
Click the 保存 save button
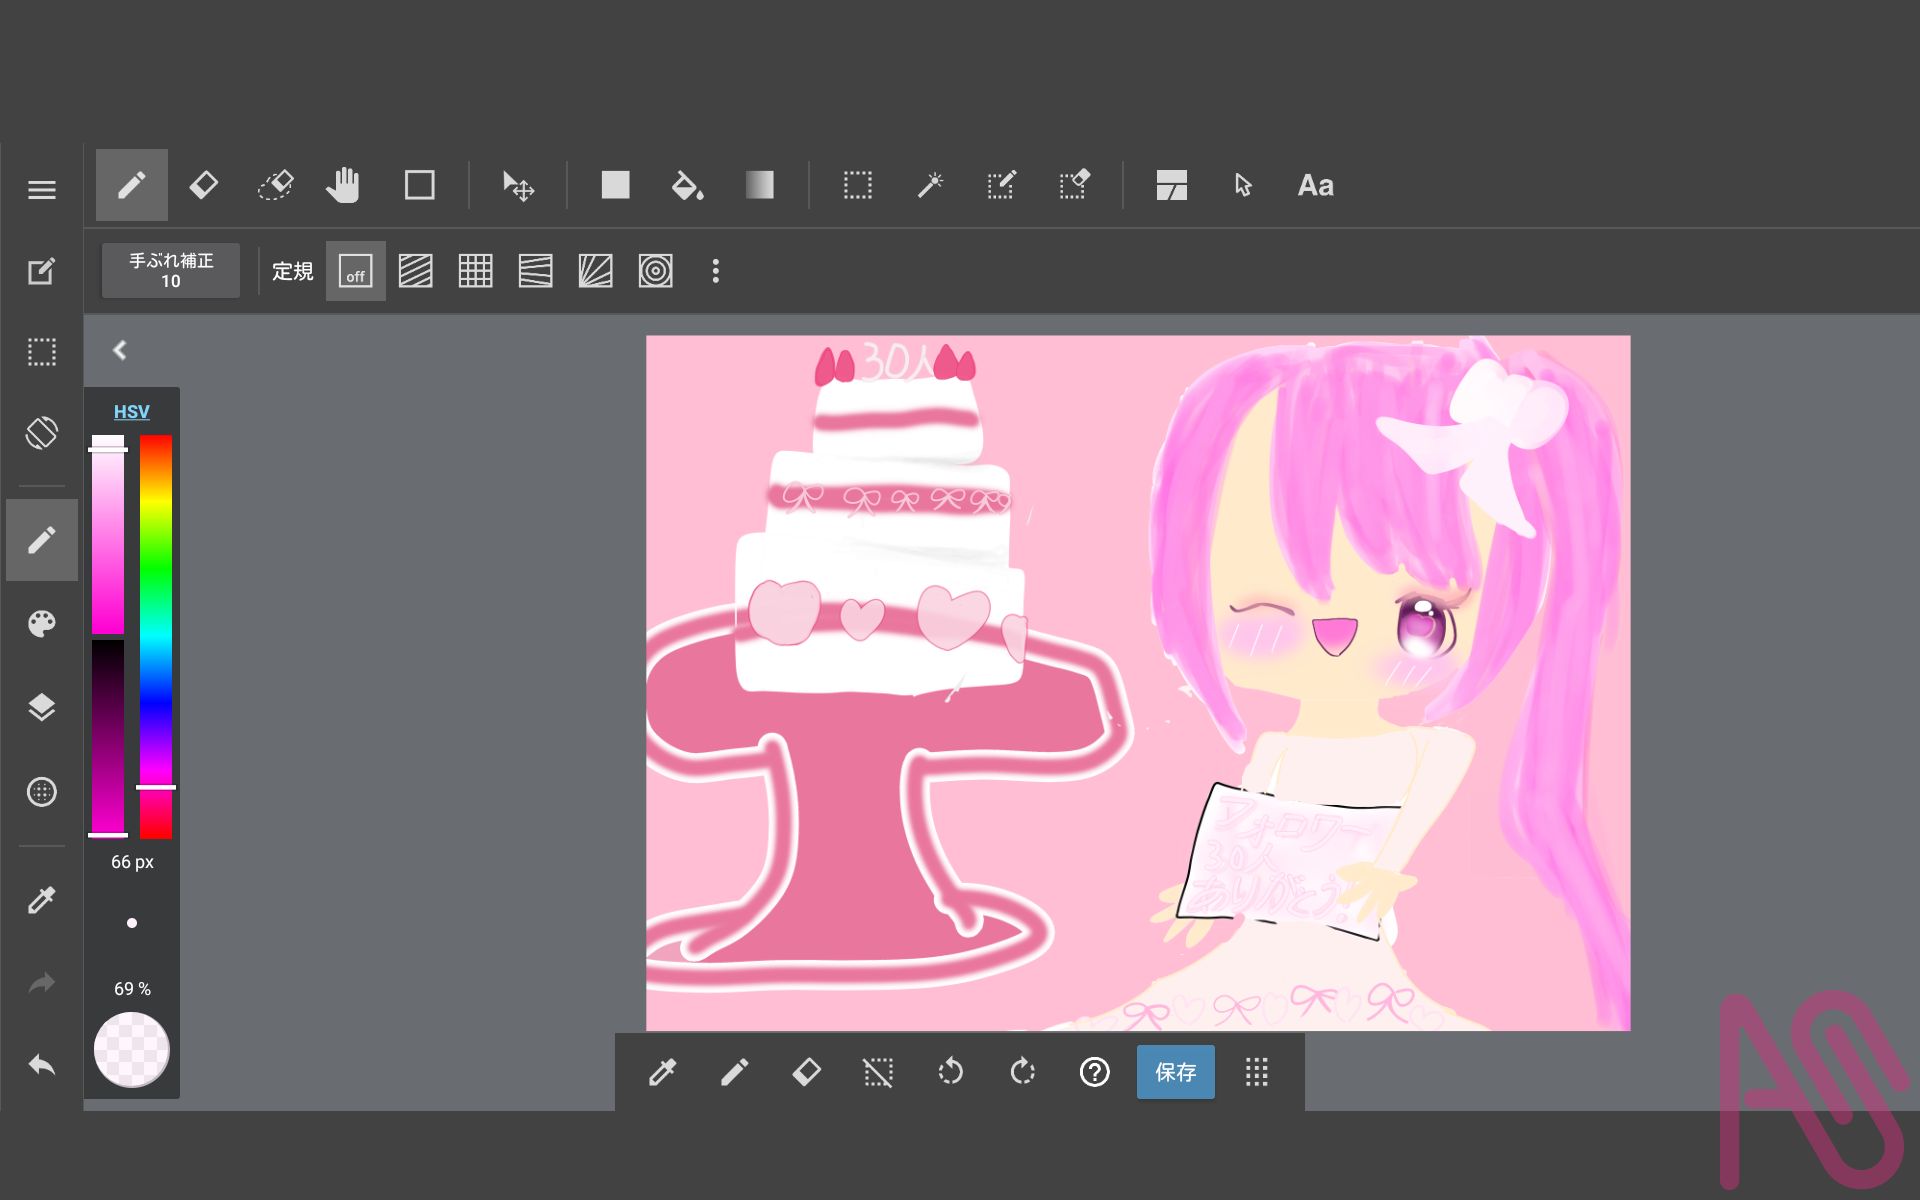(x=1175, y=1072)
